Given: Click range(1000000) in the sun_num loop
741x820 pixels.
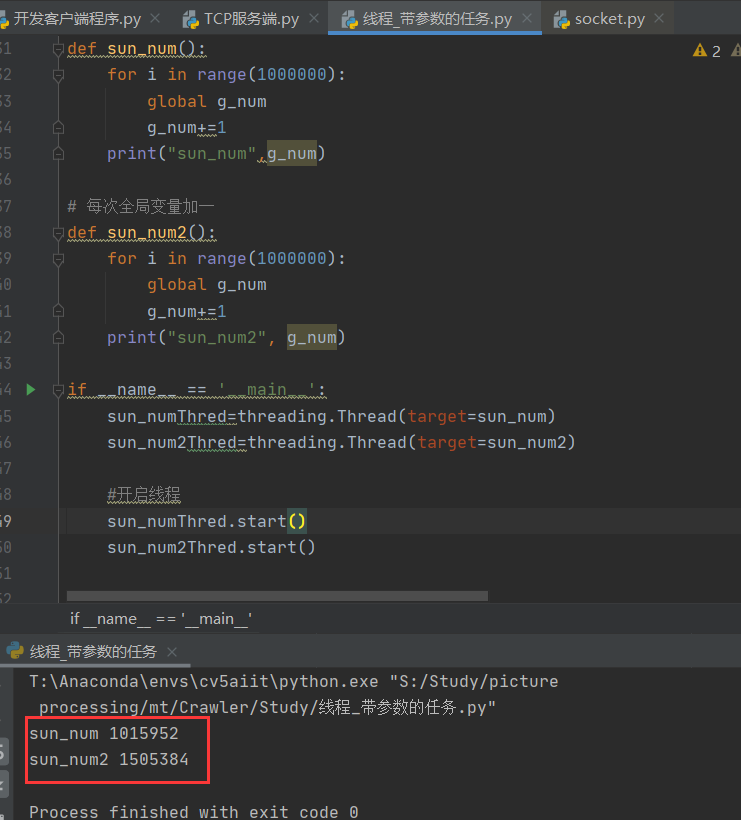Looking at the screenshot, I should pos(266,75).
